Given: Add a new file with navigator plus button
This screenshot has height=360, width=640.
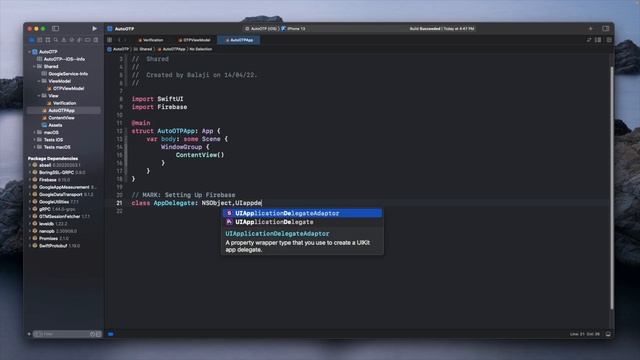Looking at the screenshot, I should (x=29, y=334).
